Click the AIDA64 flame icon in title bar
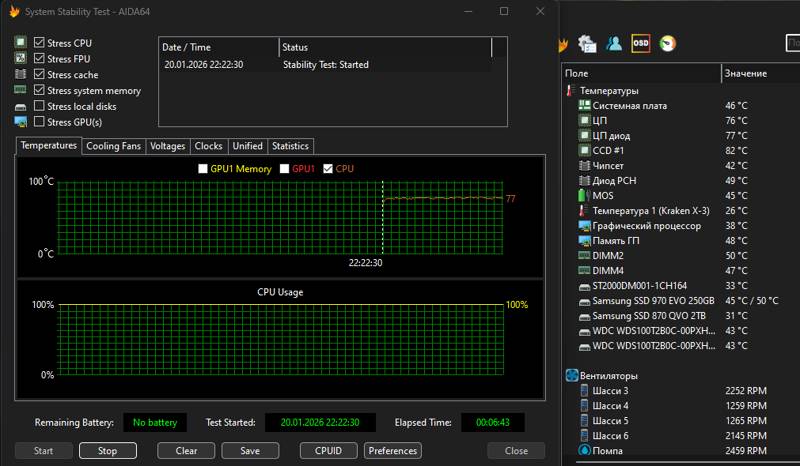 pyautogui.click(x=14, y=11)
